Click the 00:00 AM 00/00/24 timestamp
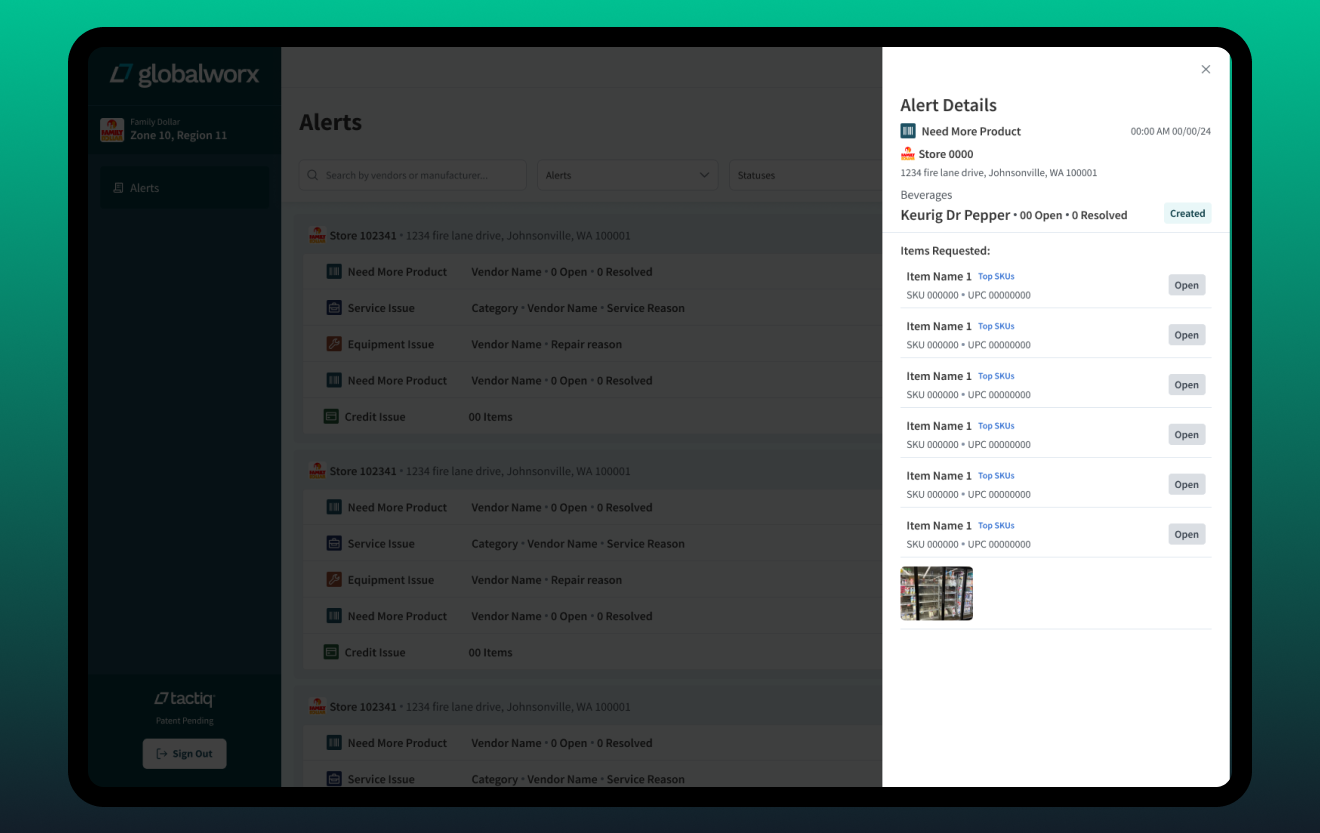1320x833 pixels. 1171,131
